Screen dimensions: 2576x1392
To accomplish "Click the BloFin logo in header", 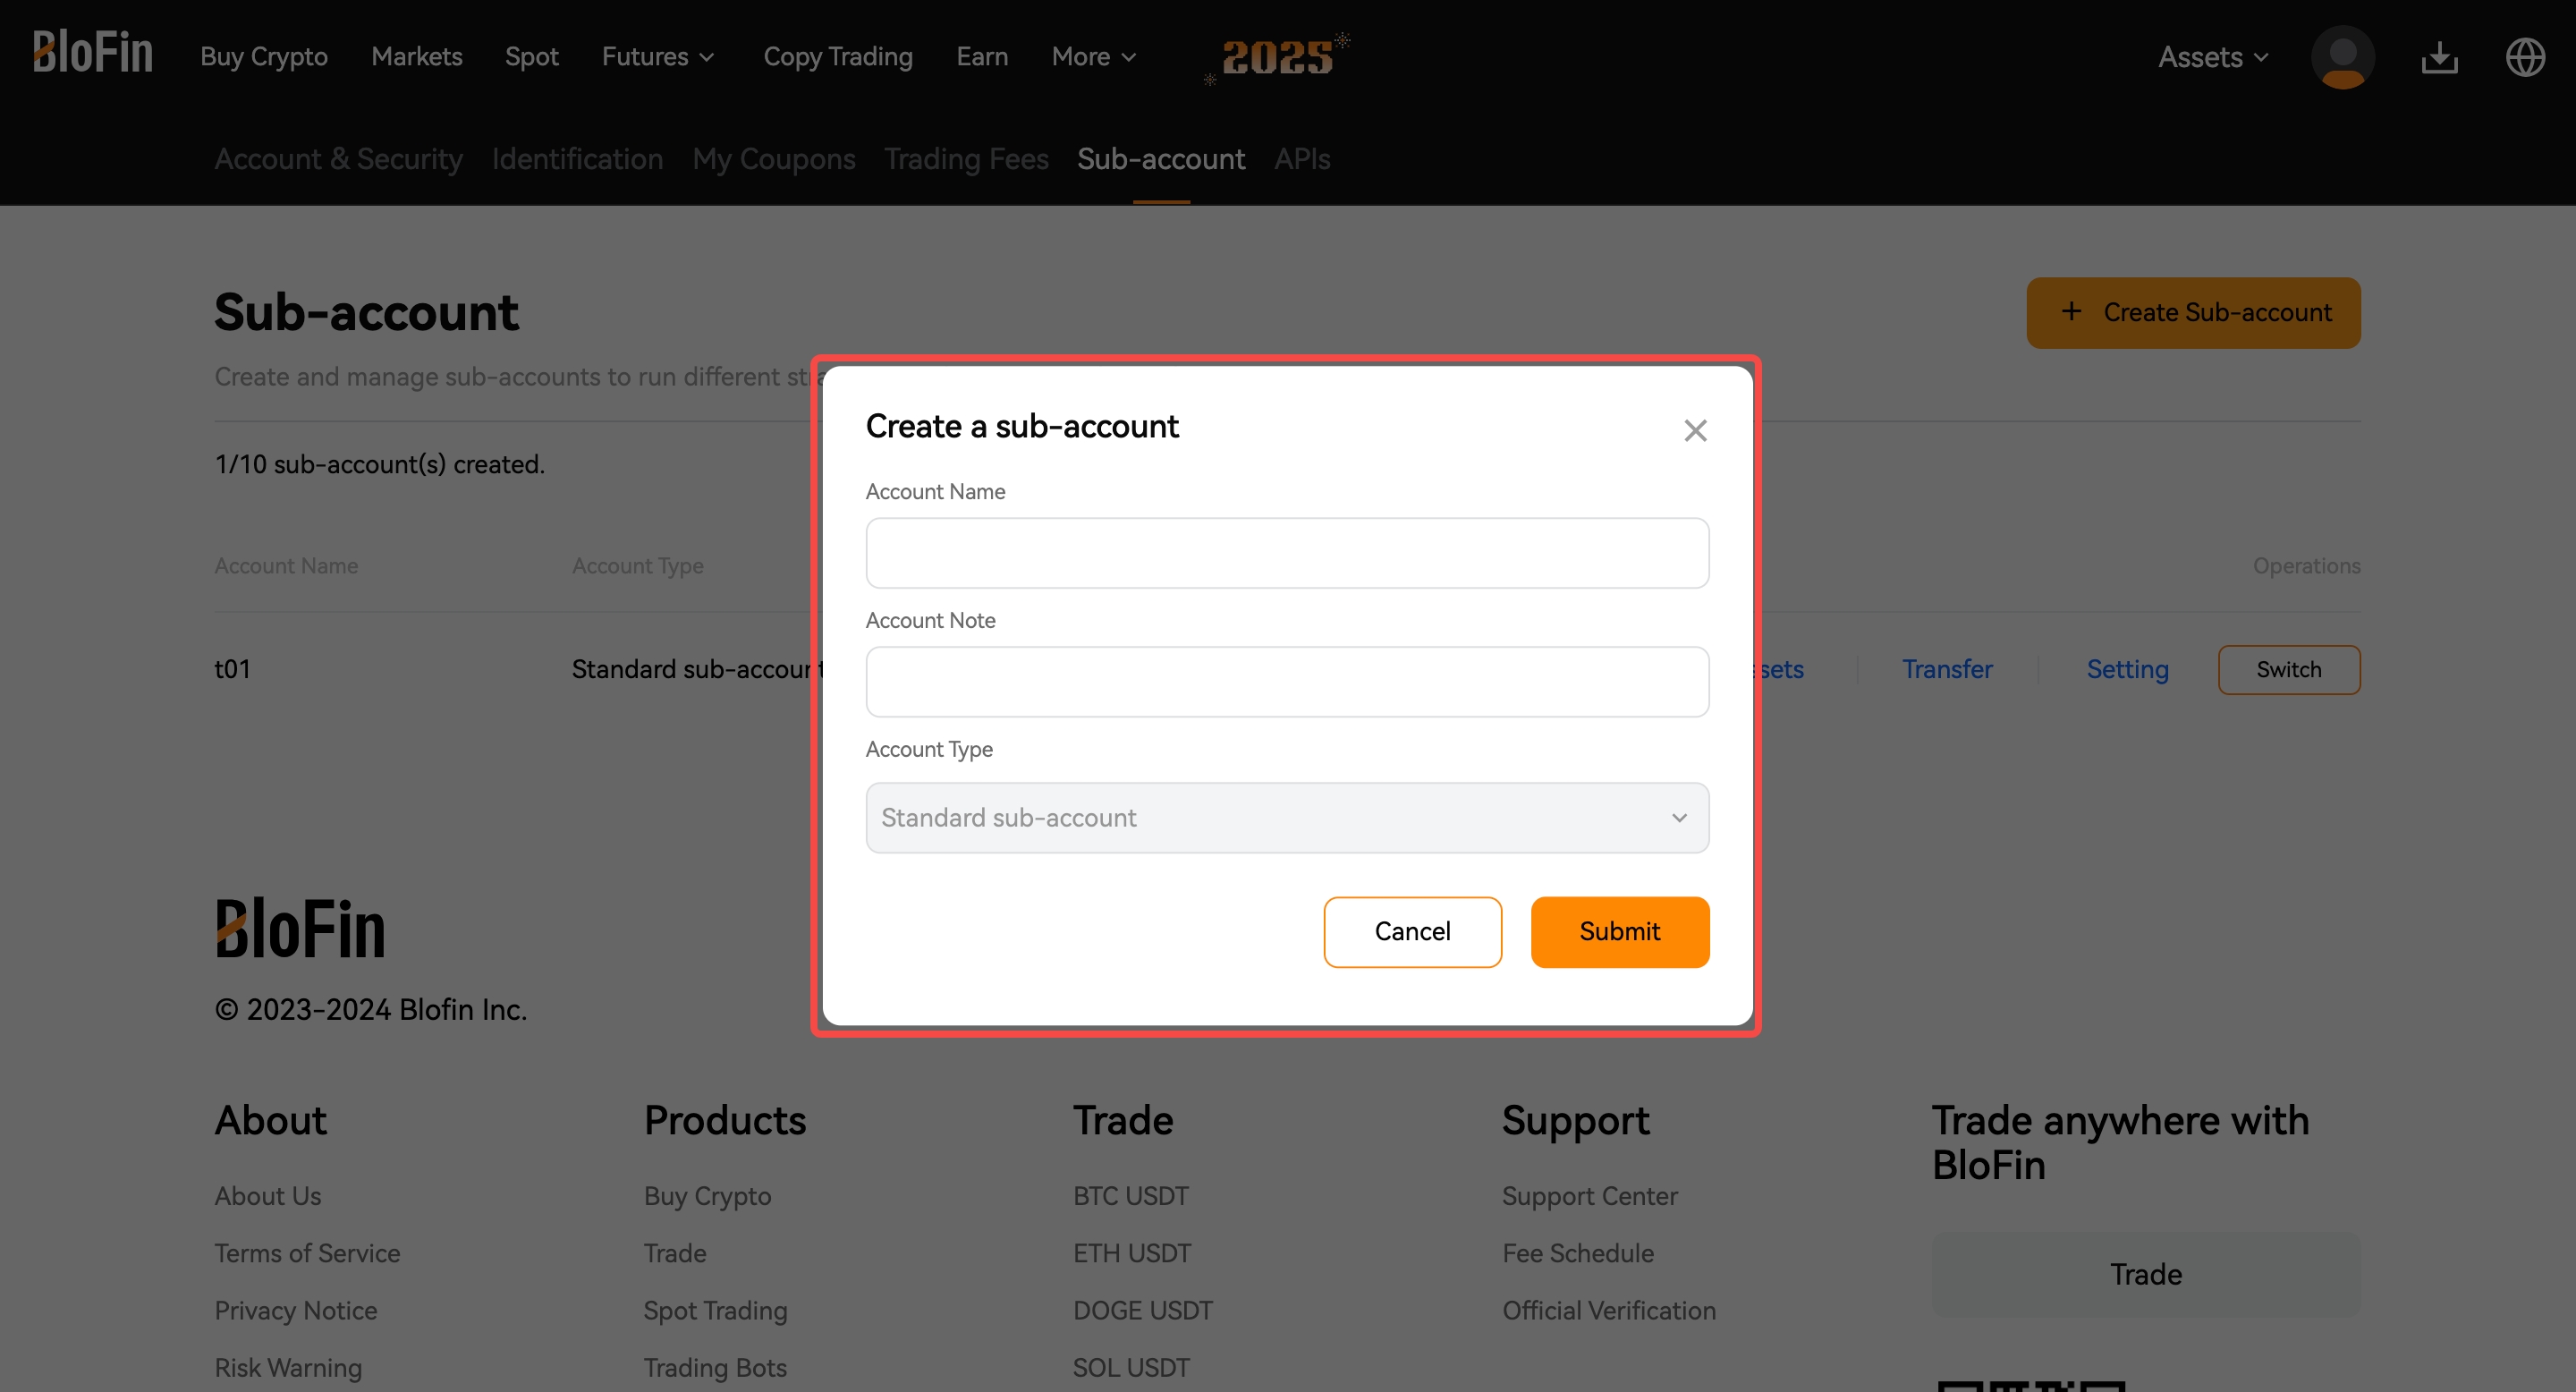I will (x=92, y=52).
